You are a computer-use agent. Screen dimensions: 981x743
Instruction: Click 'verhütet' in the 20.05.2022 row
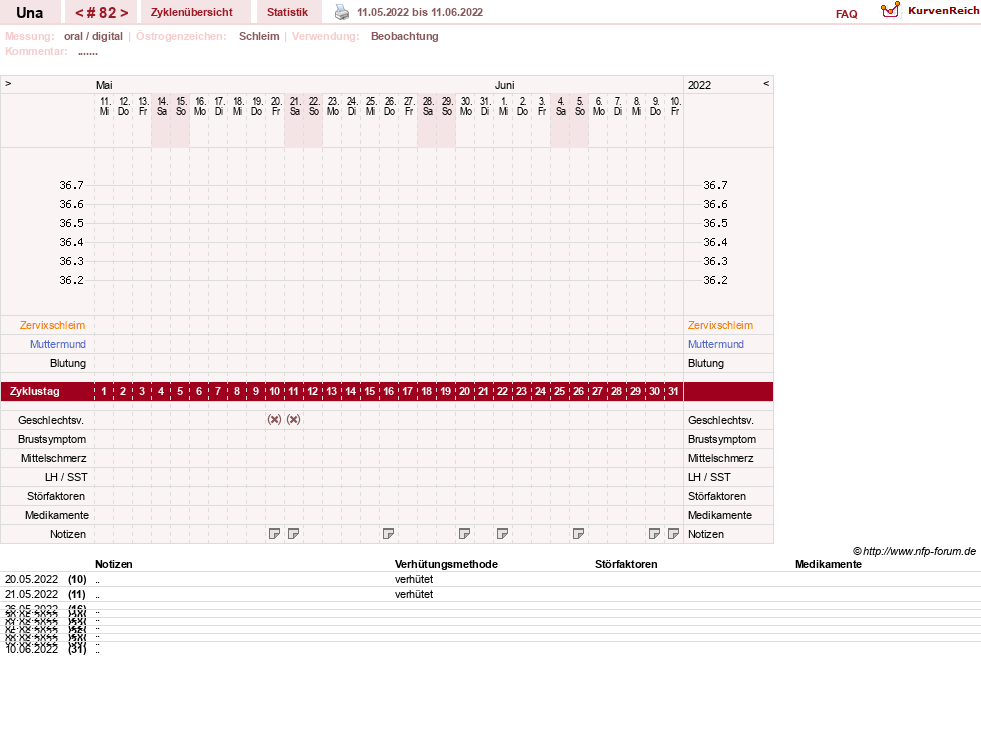tap(414, 579)
